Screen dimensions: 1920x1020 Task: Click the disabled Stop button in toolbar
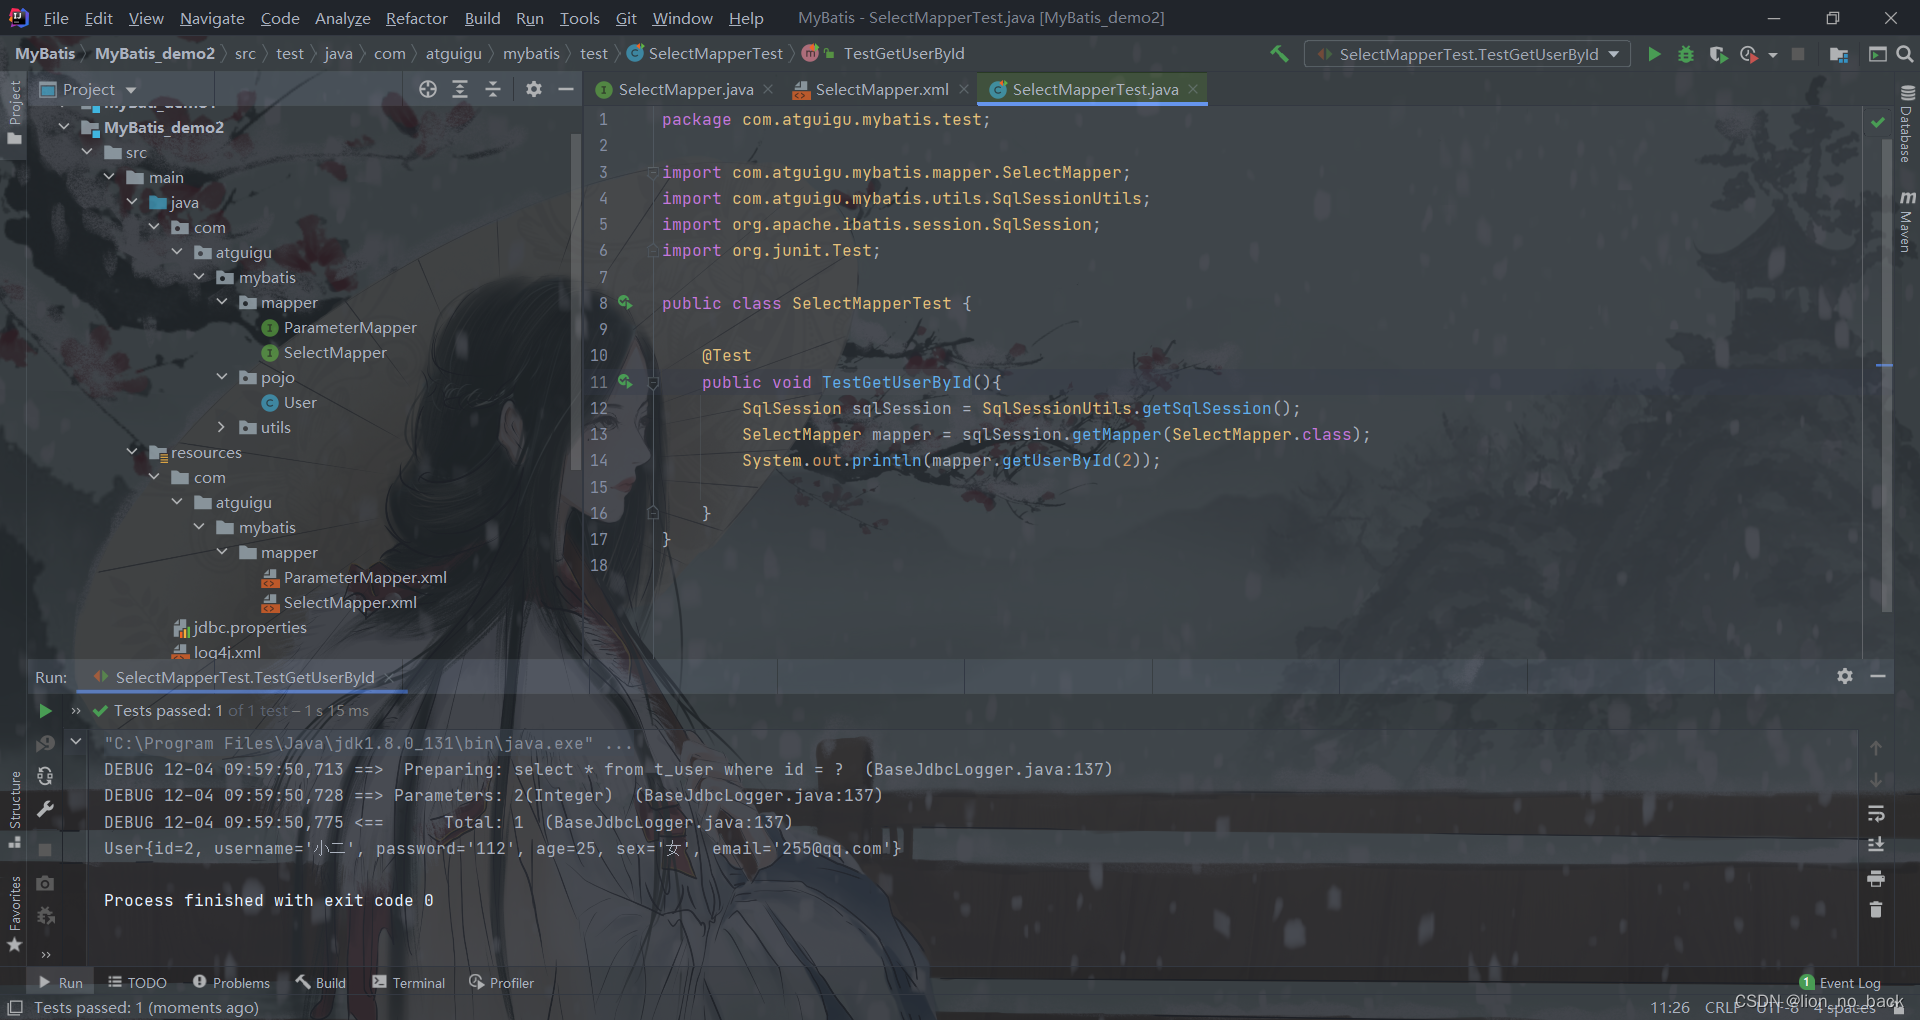tap(1798, 54)
